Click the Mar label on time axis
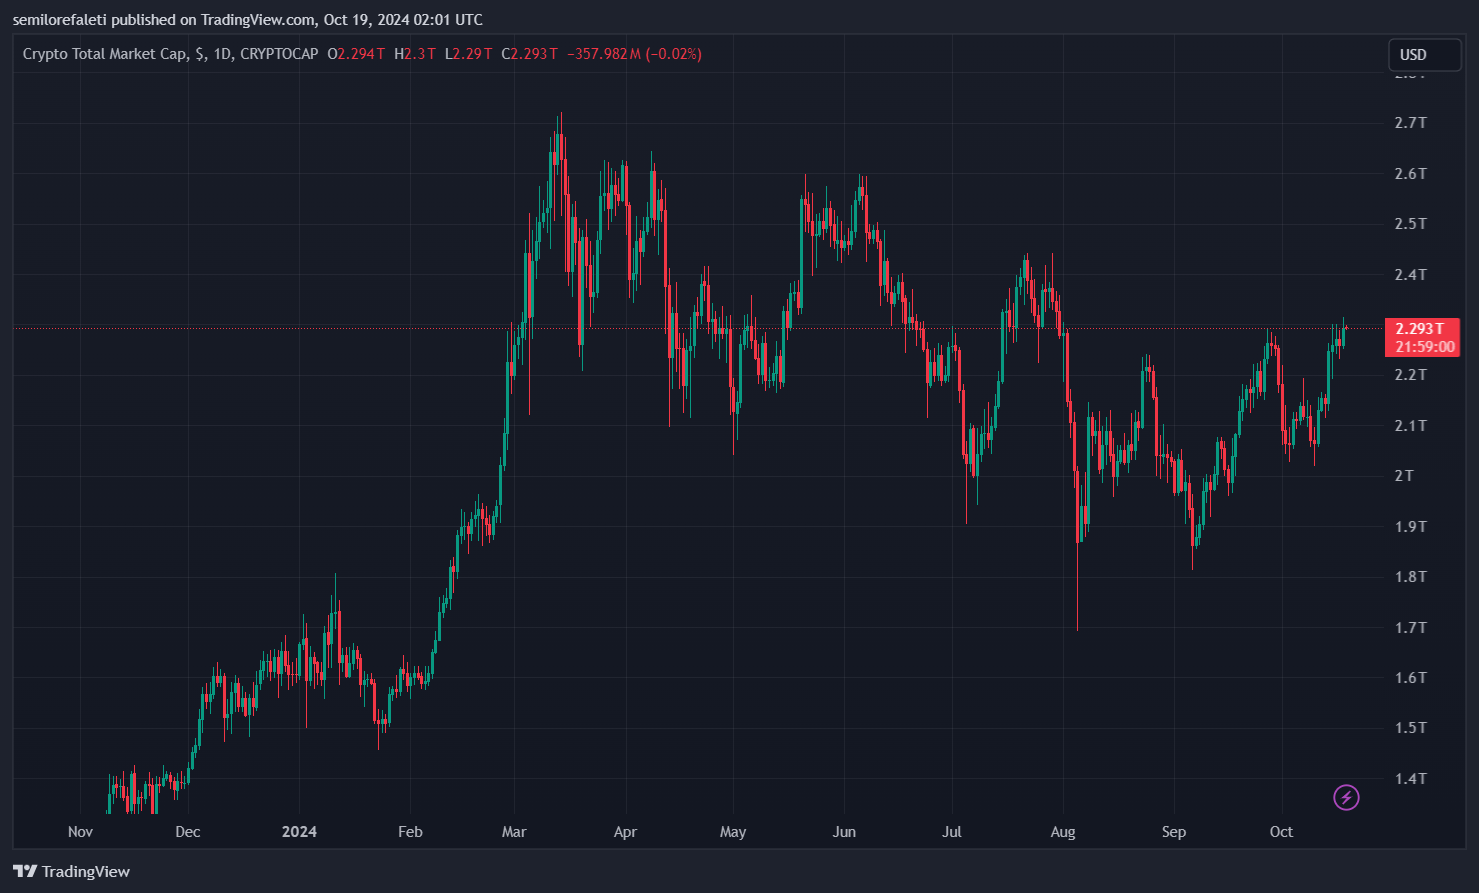This screenshot has width=1479, height=893. [x=513, y=831]
